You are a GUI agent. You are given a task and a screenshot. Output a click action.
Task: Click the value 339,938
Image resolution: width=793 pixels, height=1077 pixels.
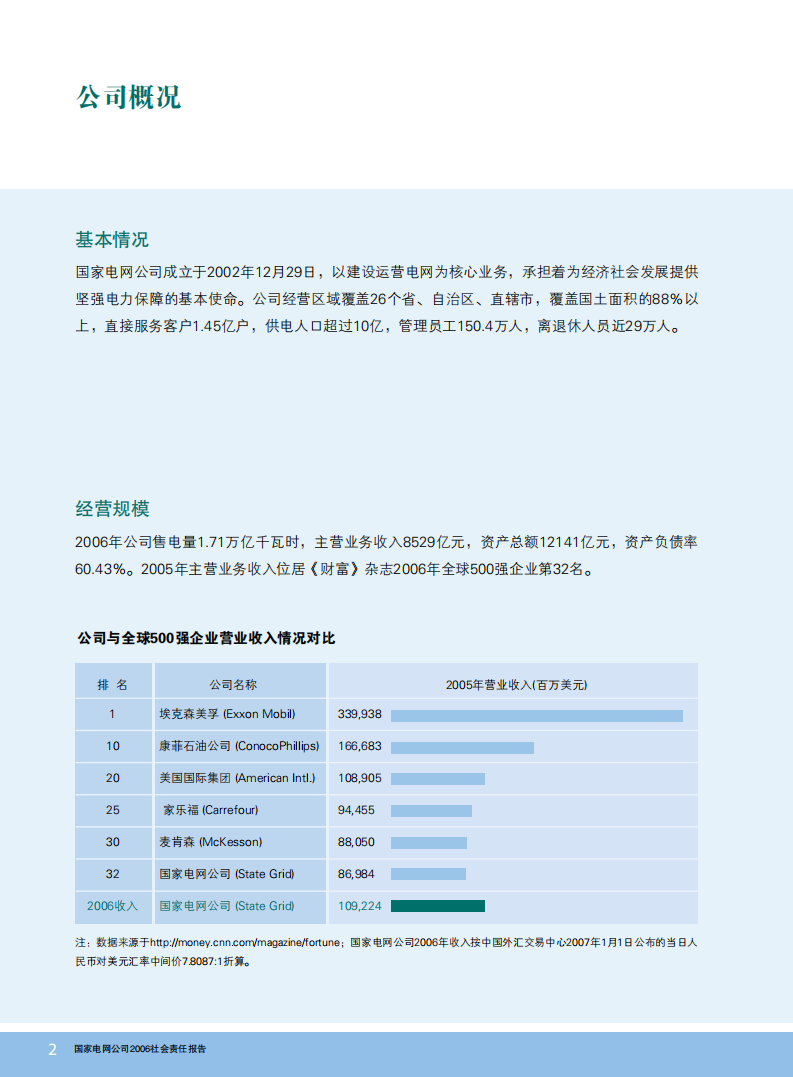coord(359,714)
